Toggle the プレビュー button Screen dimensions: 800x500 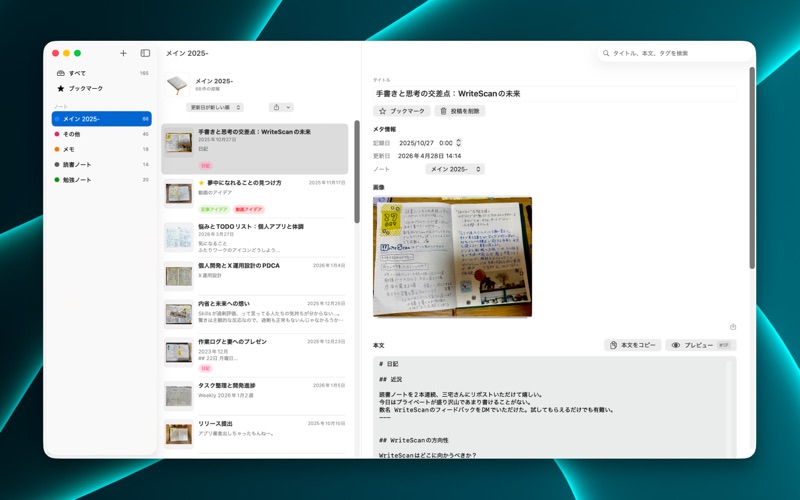[701, 345]
